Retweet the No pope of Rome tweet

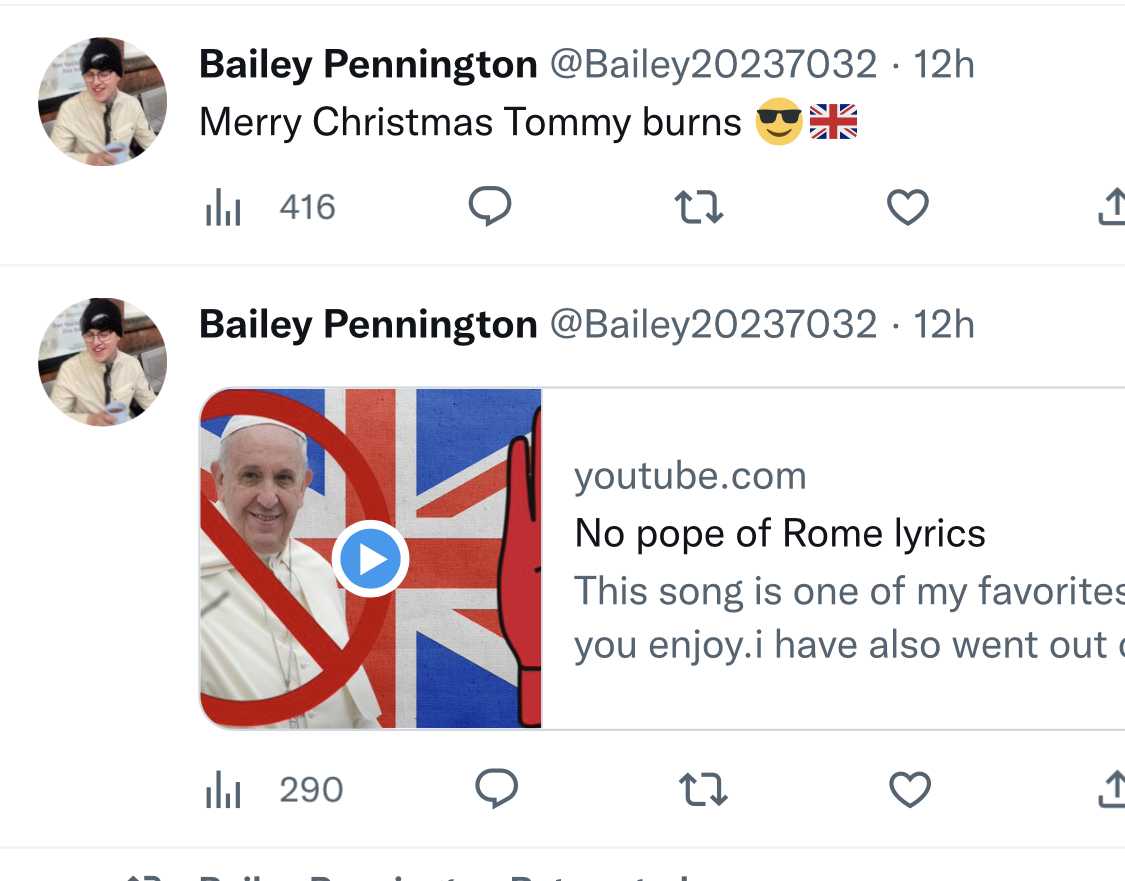click(x=703, y=790)
